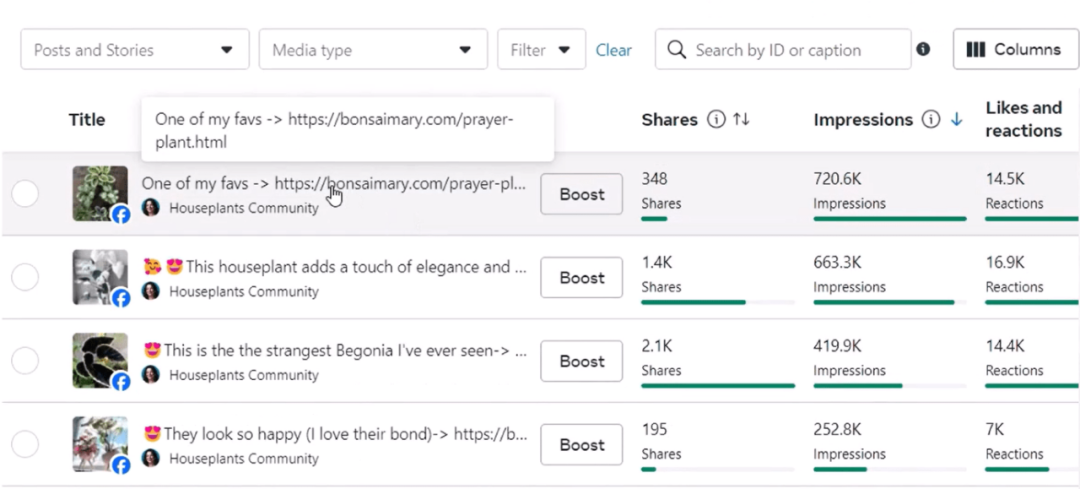
Task: Sort by Shares using the arrows icon
Action: (741, 120)
